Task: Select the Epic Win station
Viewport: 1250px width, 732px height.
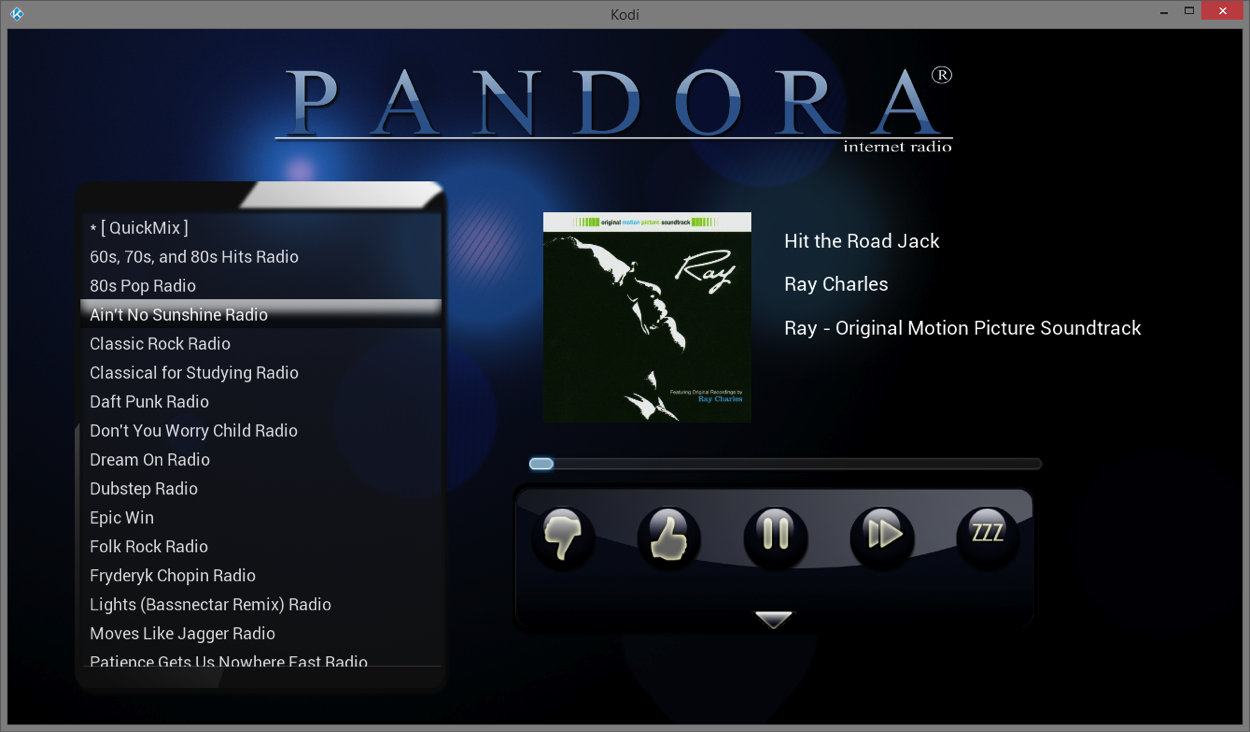Action: click(x=260, y=517)
